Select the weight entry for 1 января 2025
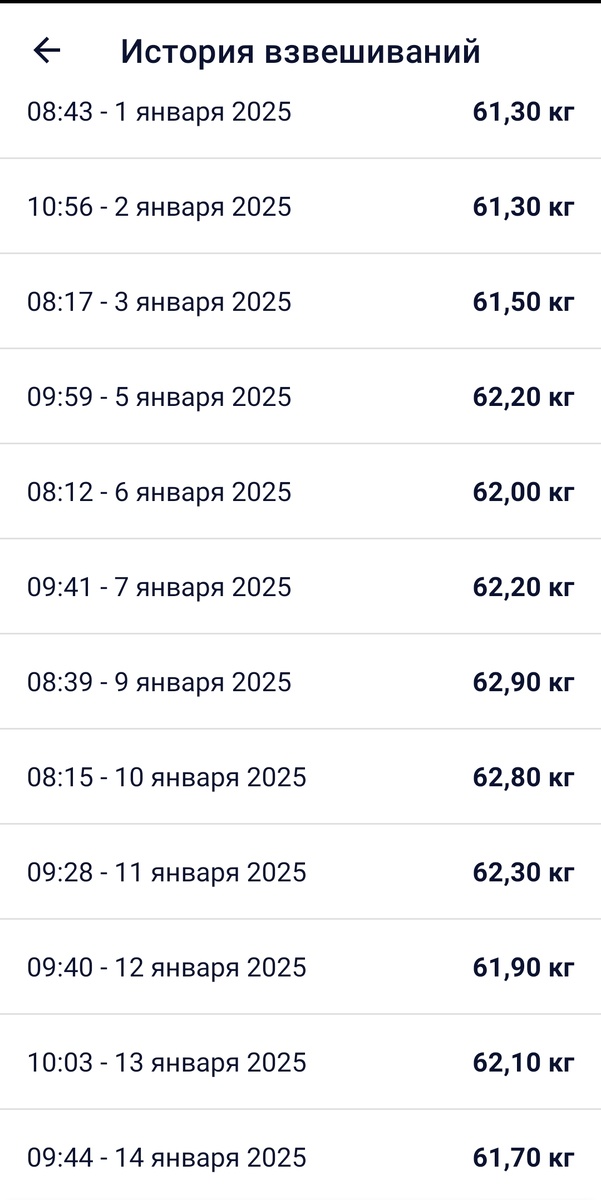 (x=300, y=112)
